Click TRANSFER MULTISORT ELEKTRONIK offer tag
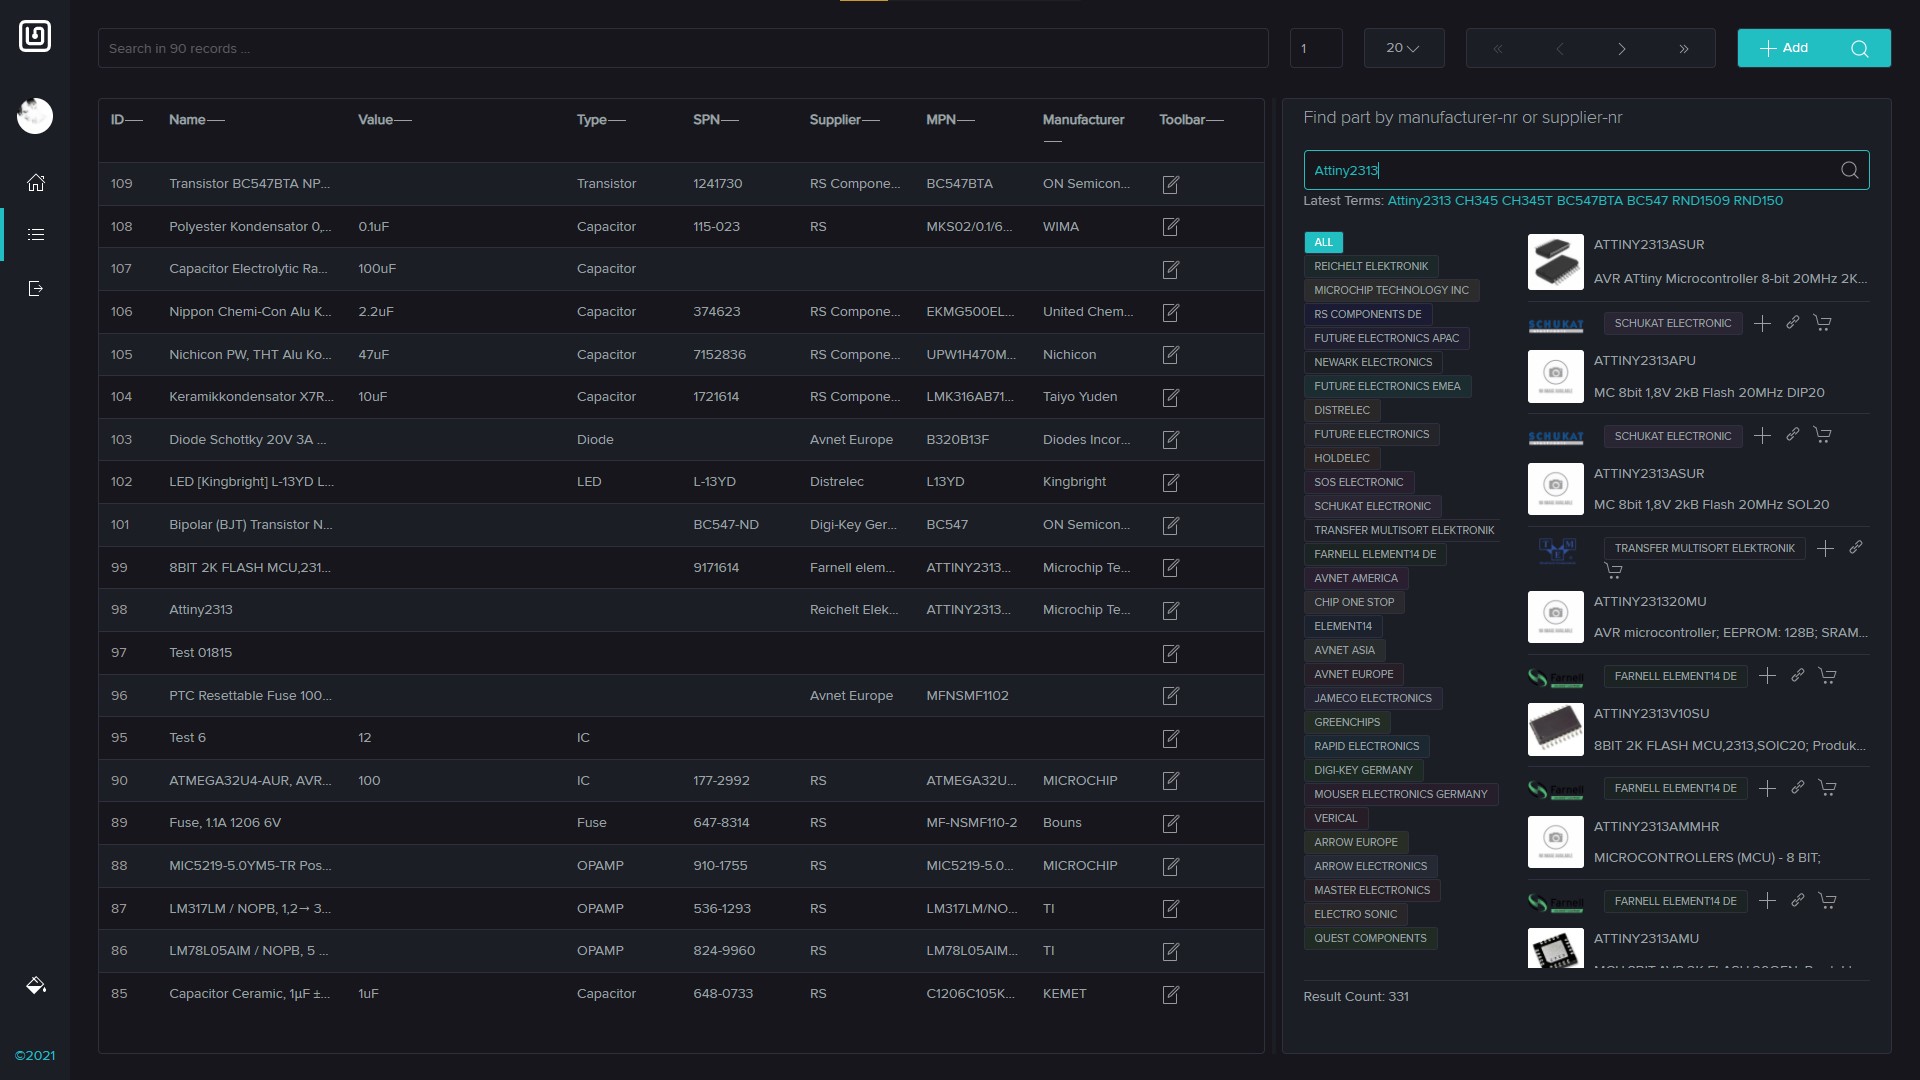Screen dimensions: 1920x1080 [1704, 548]
